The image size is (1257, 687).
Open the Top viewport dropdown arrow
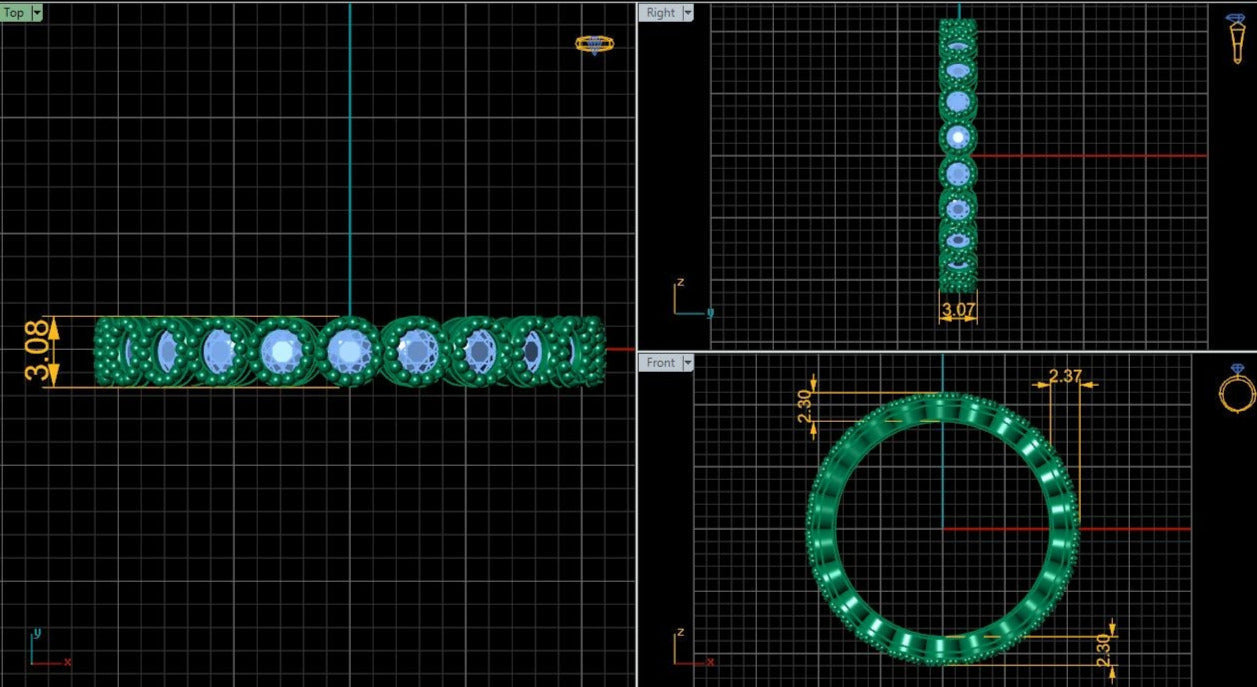37,13
